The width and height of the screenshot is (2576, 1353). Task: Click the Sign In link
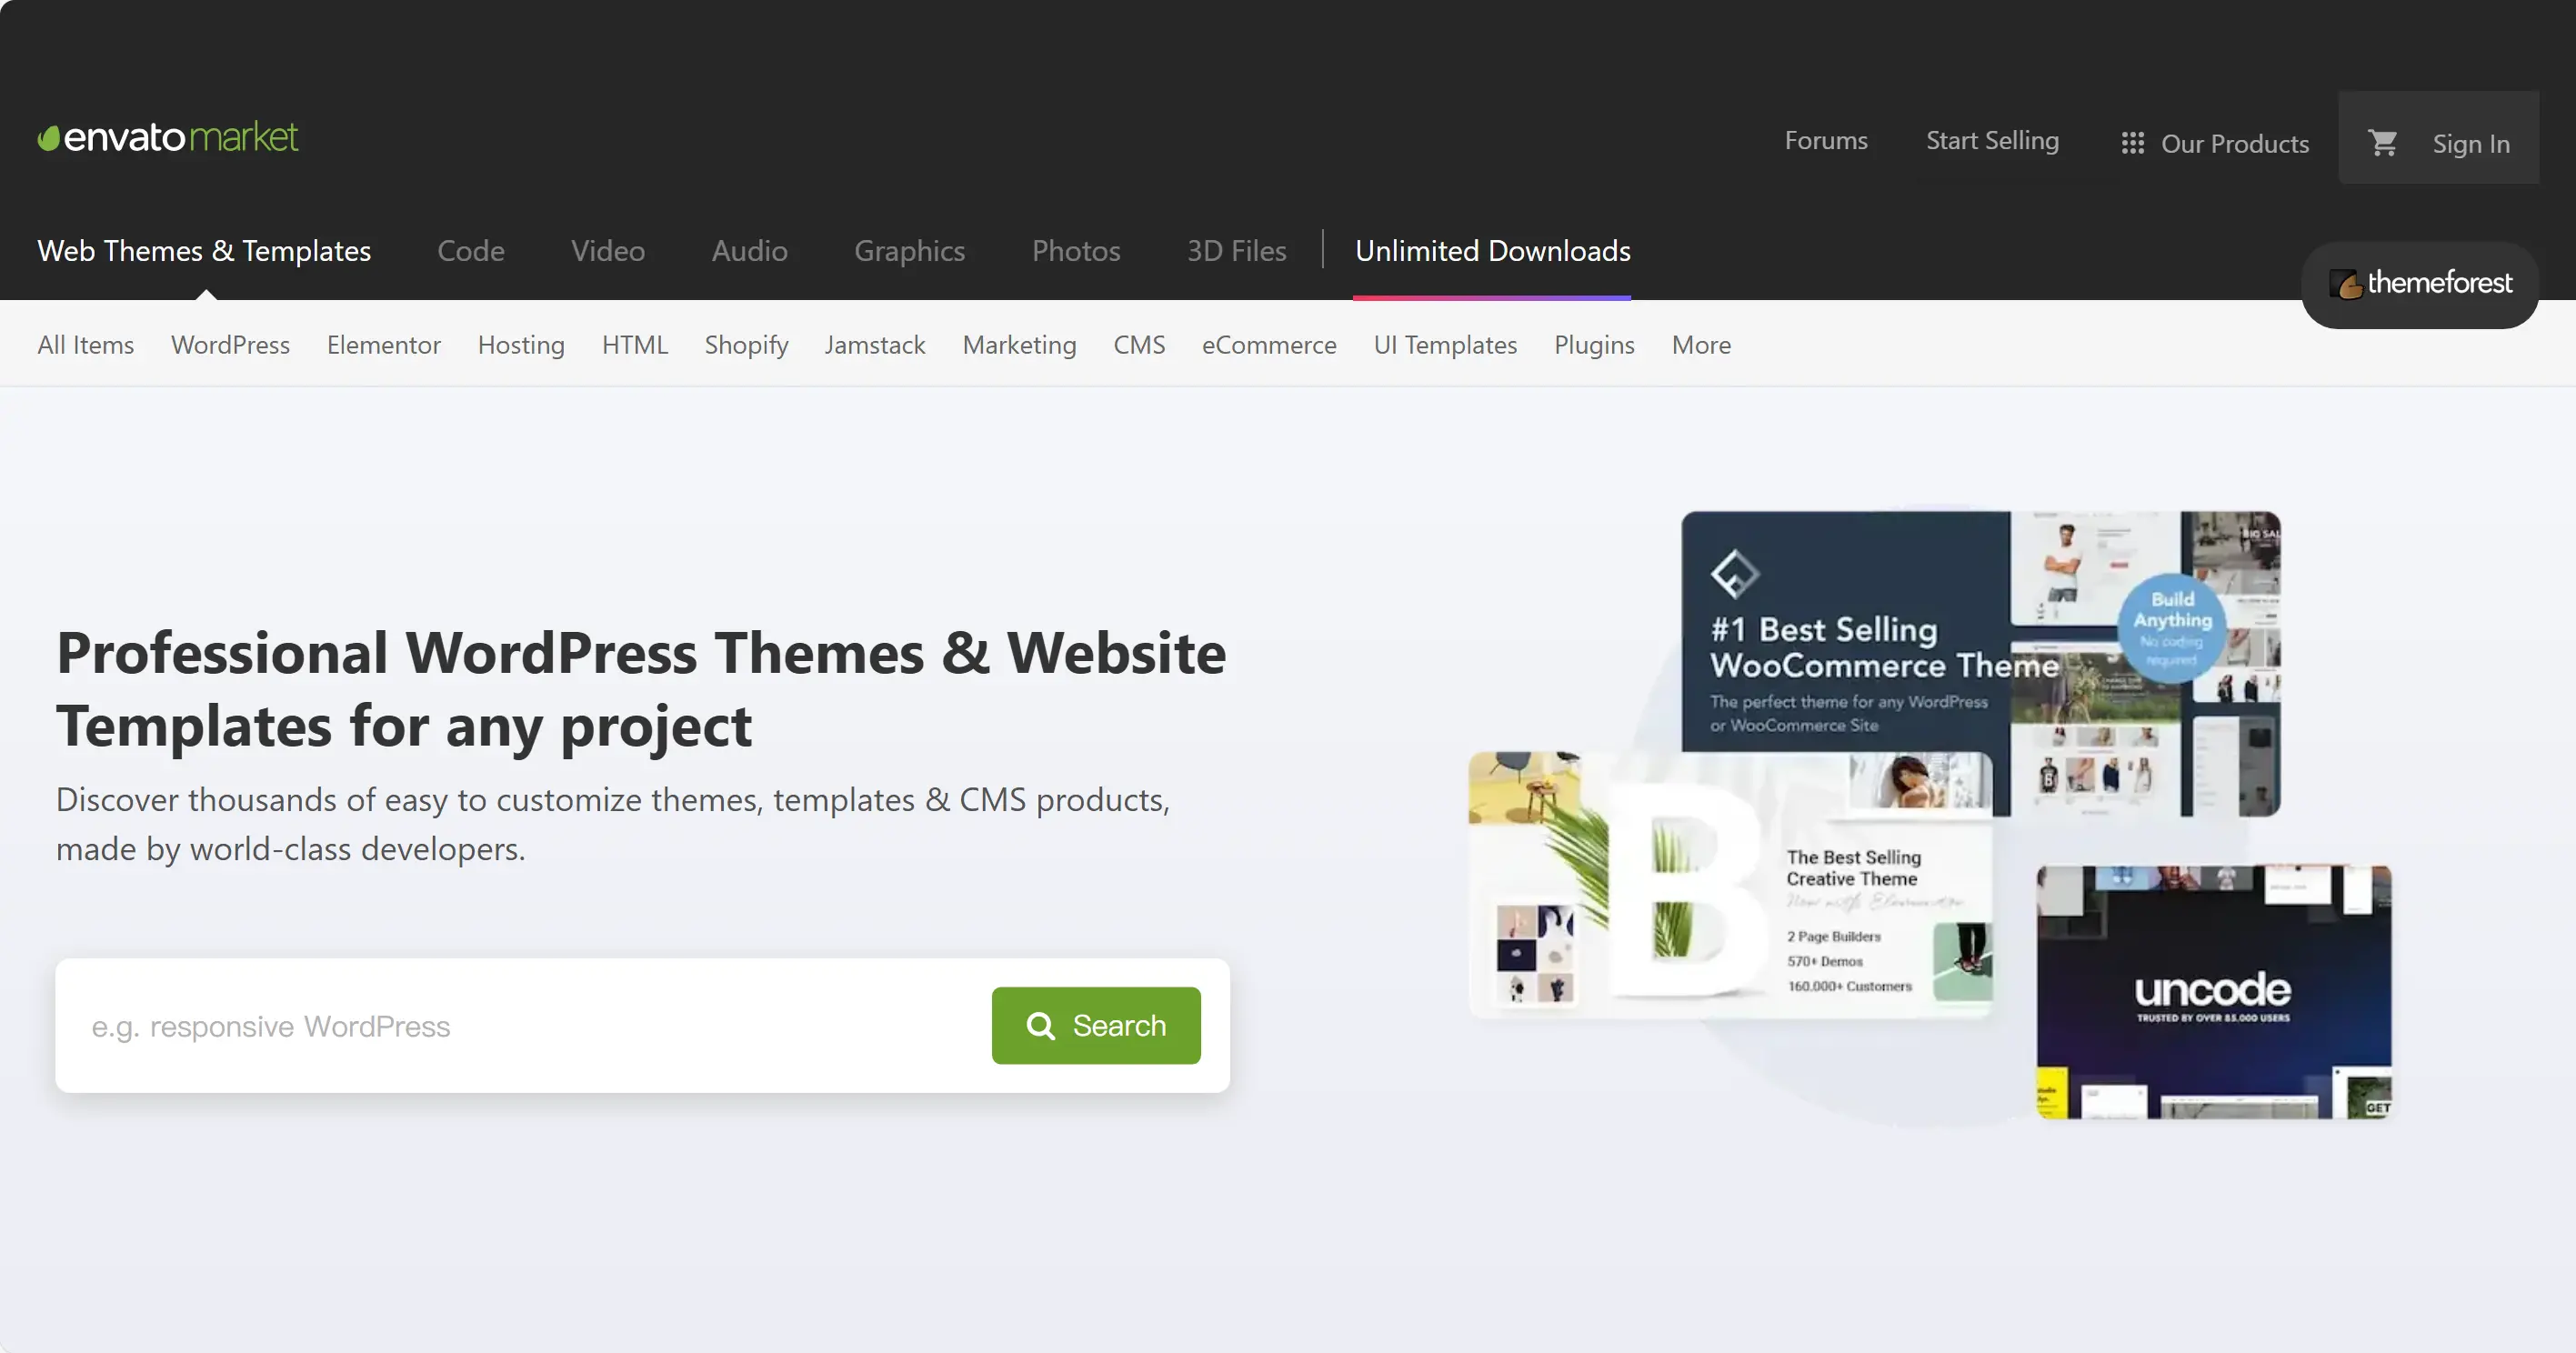coord(2471,144)
